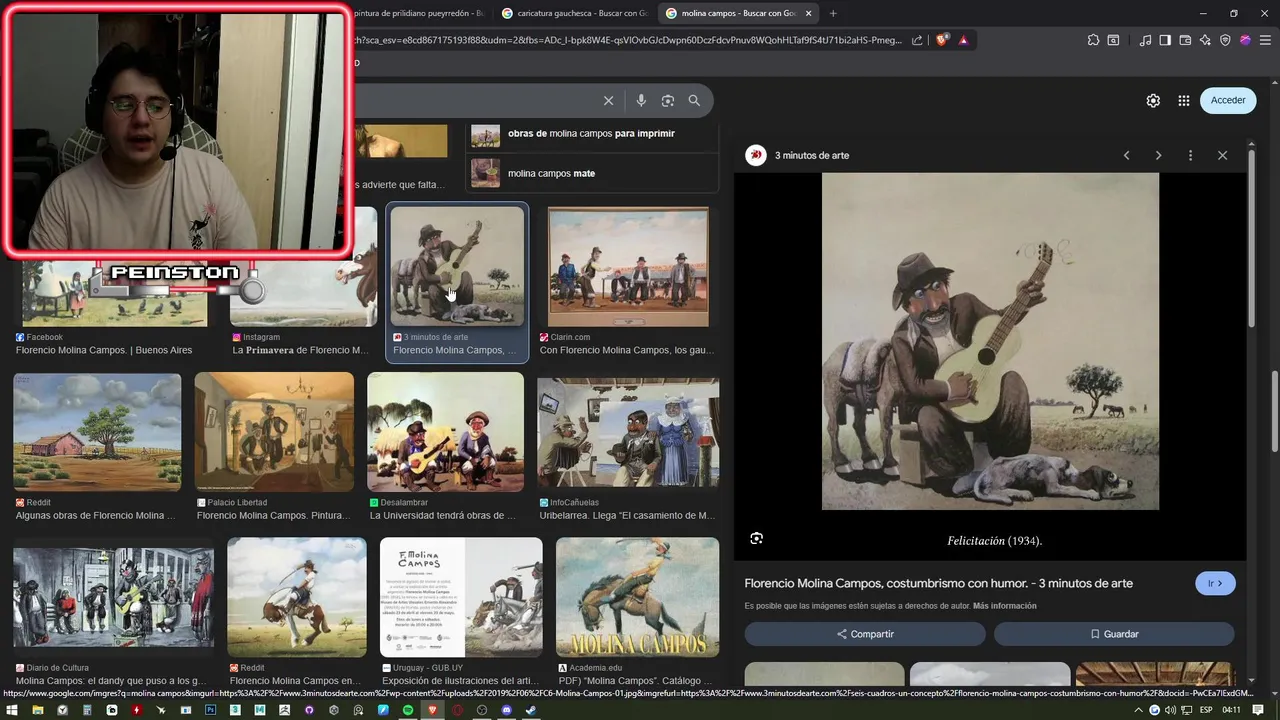Open the 3 minutos de arte guitar gaucho thumbnail
This screenshot has height=720, width=1280.
pyautogui.click(x=457, y=266)
